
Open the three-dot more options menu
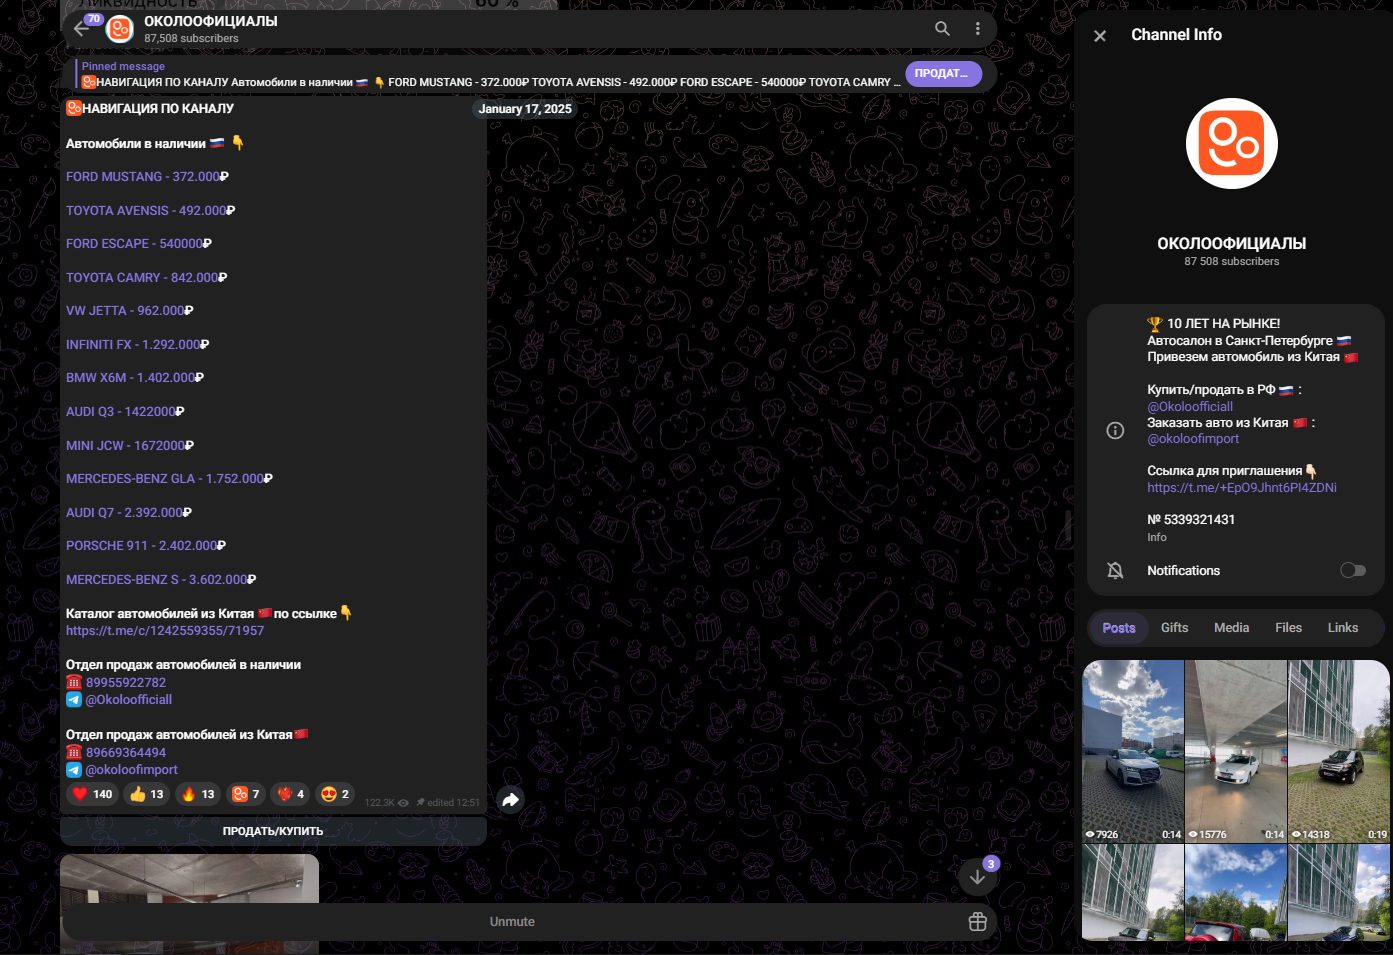pyautogui.click(x=977, y=29)
